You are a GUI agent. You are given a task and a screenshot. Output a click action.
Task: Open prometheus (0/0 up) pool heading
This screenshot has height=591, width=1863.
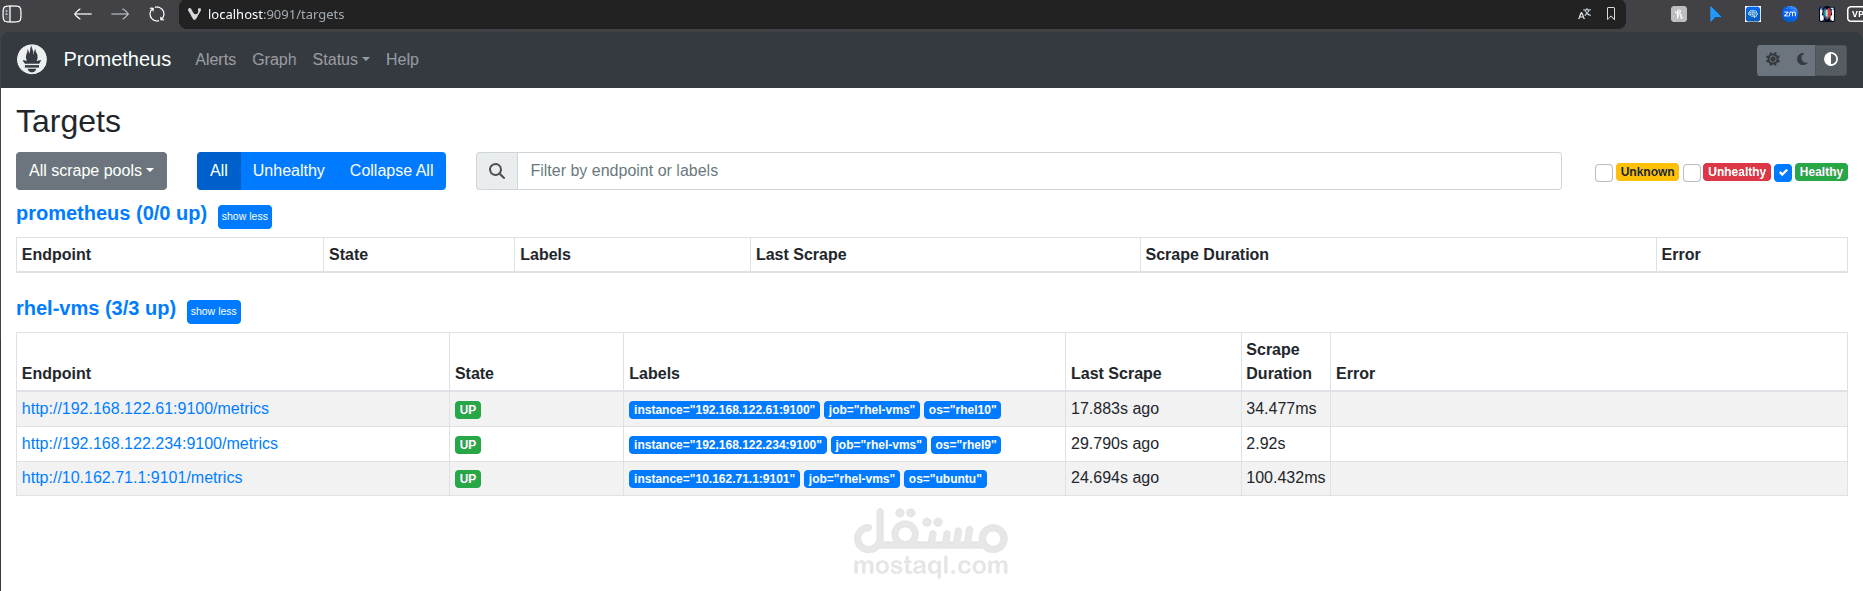click(x=112, y=213)
